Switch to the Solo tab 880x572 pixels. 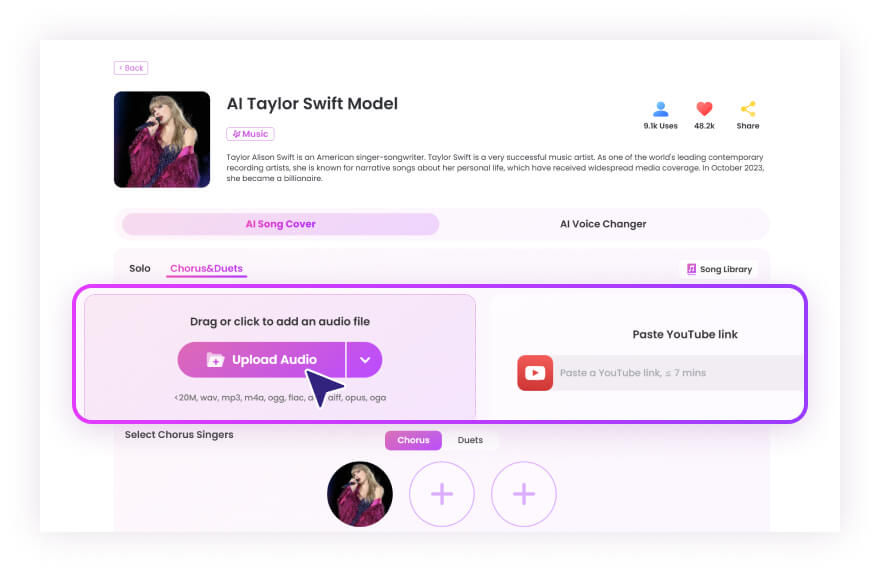coord(140,269)
